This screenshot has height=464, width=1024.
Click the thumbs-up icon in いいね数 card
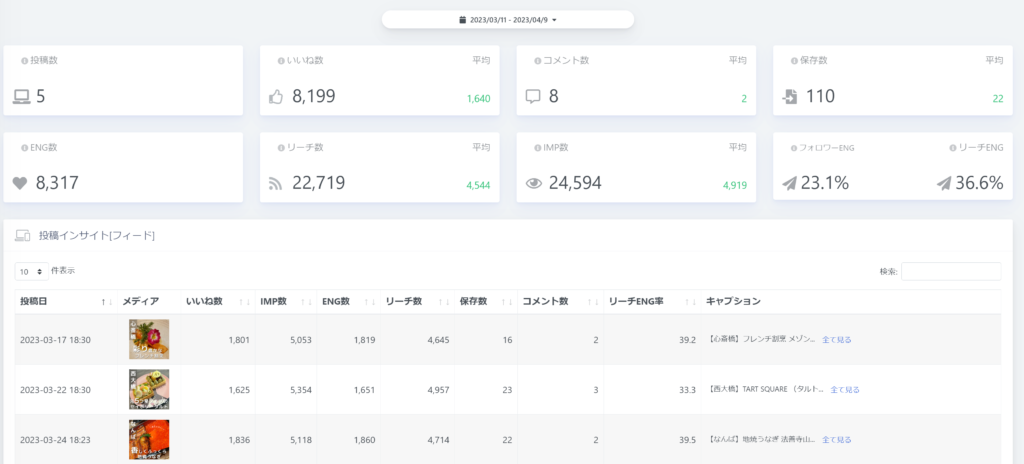pos(278,97)
